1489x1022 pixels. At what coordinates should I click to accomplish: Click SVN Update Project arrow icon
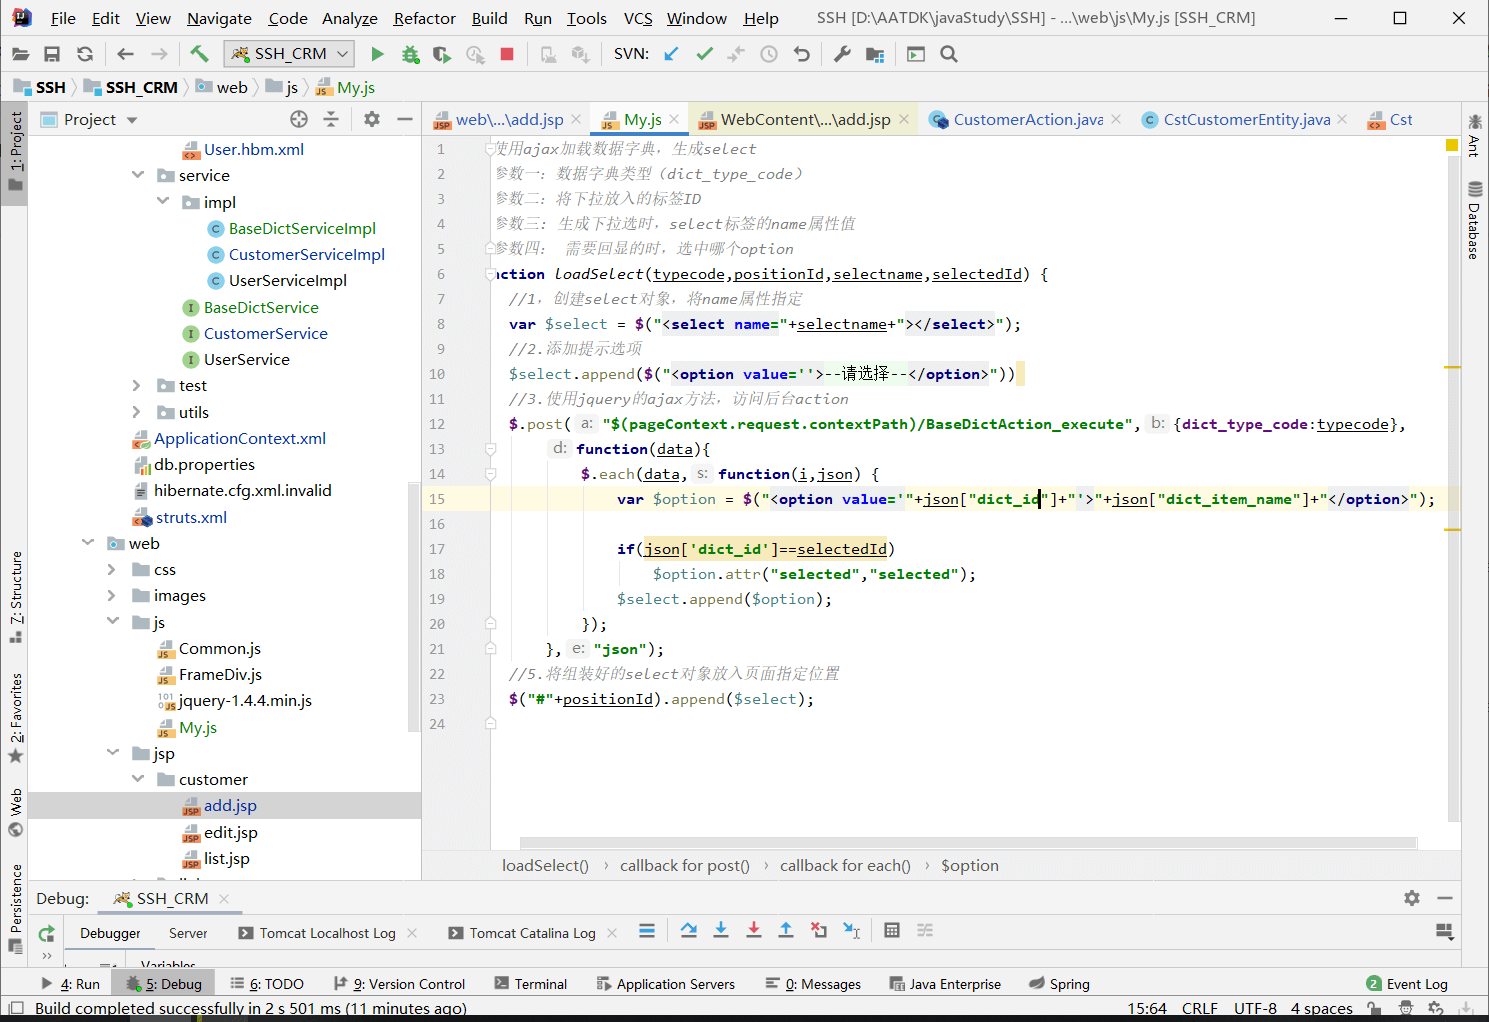671,54
